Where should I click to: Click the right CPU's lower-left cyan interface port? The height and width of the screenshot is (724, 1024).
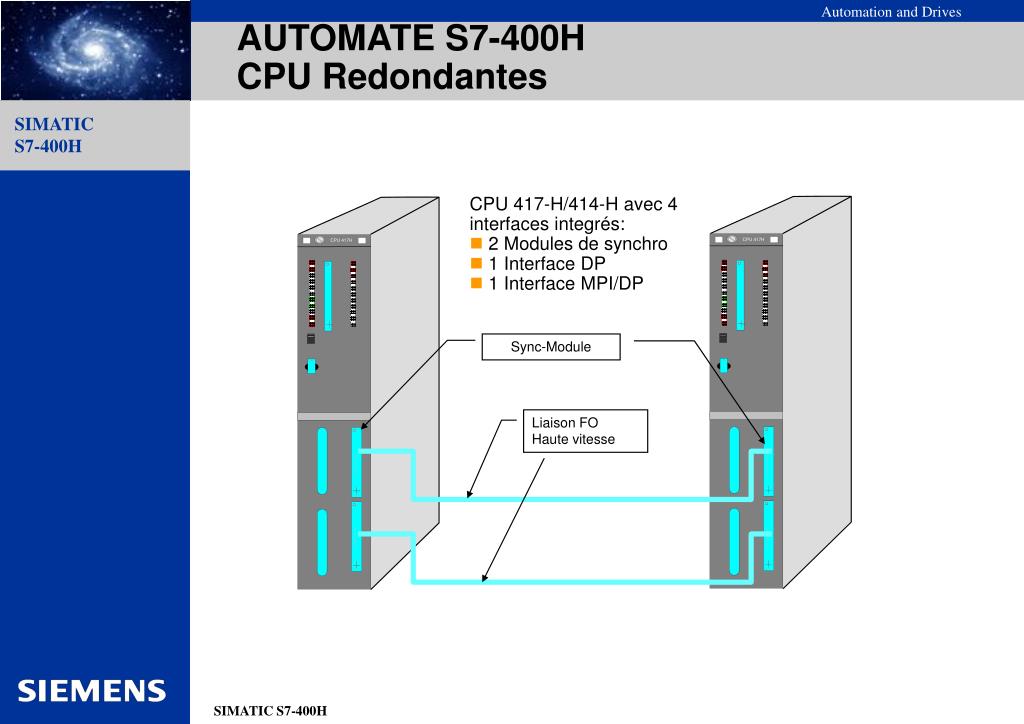[x=734, y=542]
